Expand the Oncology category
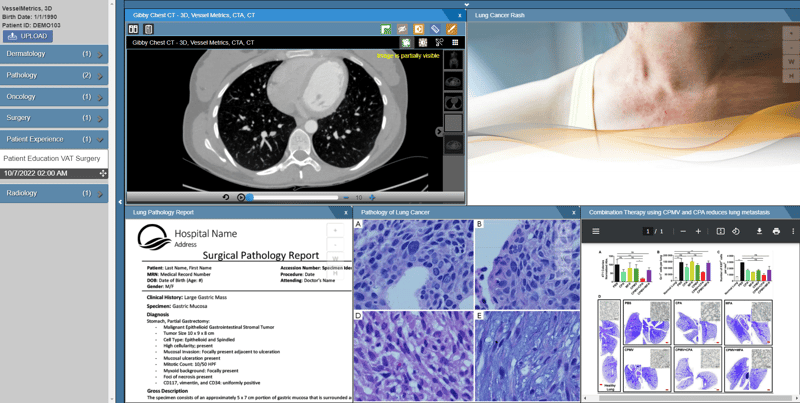 54,97
